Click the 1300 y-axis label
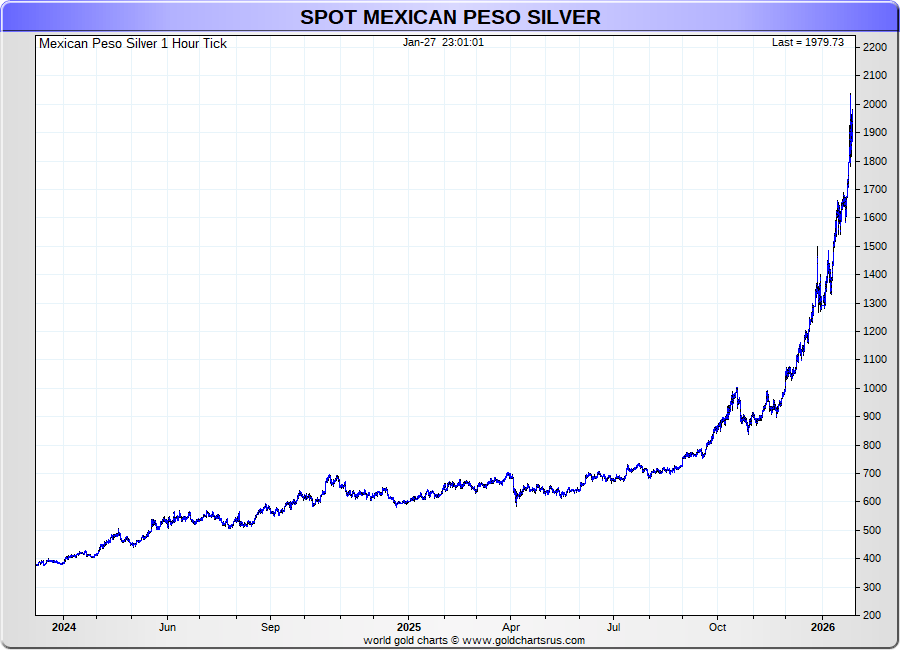 tap(875, 303)
